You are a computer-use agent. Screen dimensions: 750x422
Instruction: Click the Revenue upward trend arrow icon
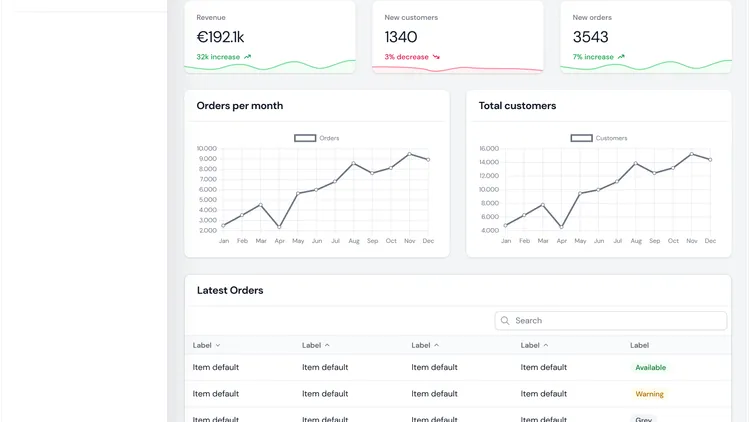pos(248,57)
